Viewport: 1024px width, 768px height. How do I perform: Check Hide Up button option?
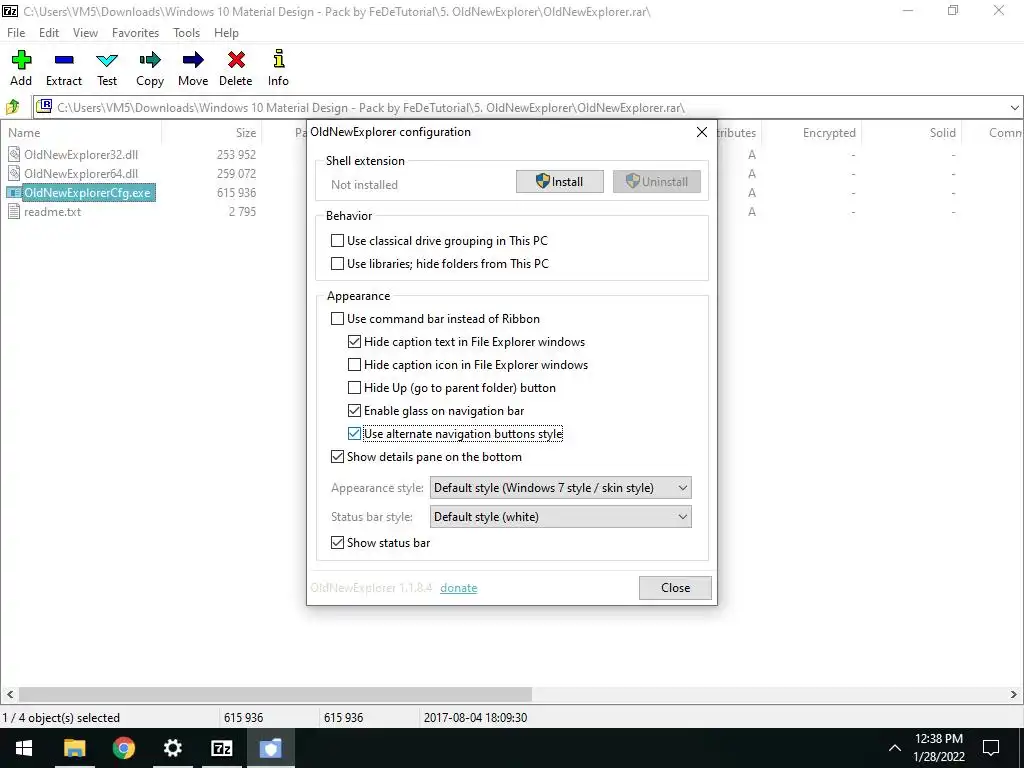coord(355,388)
